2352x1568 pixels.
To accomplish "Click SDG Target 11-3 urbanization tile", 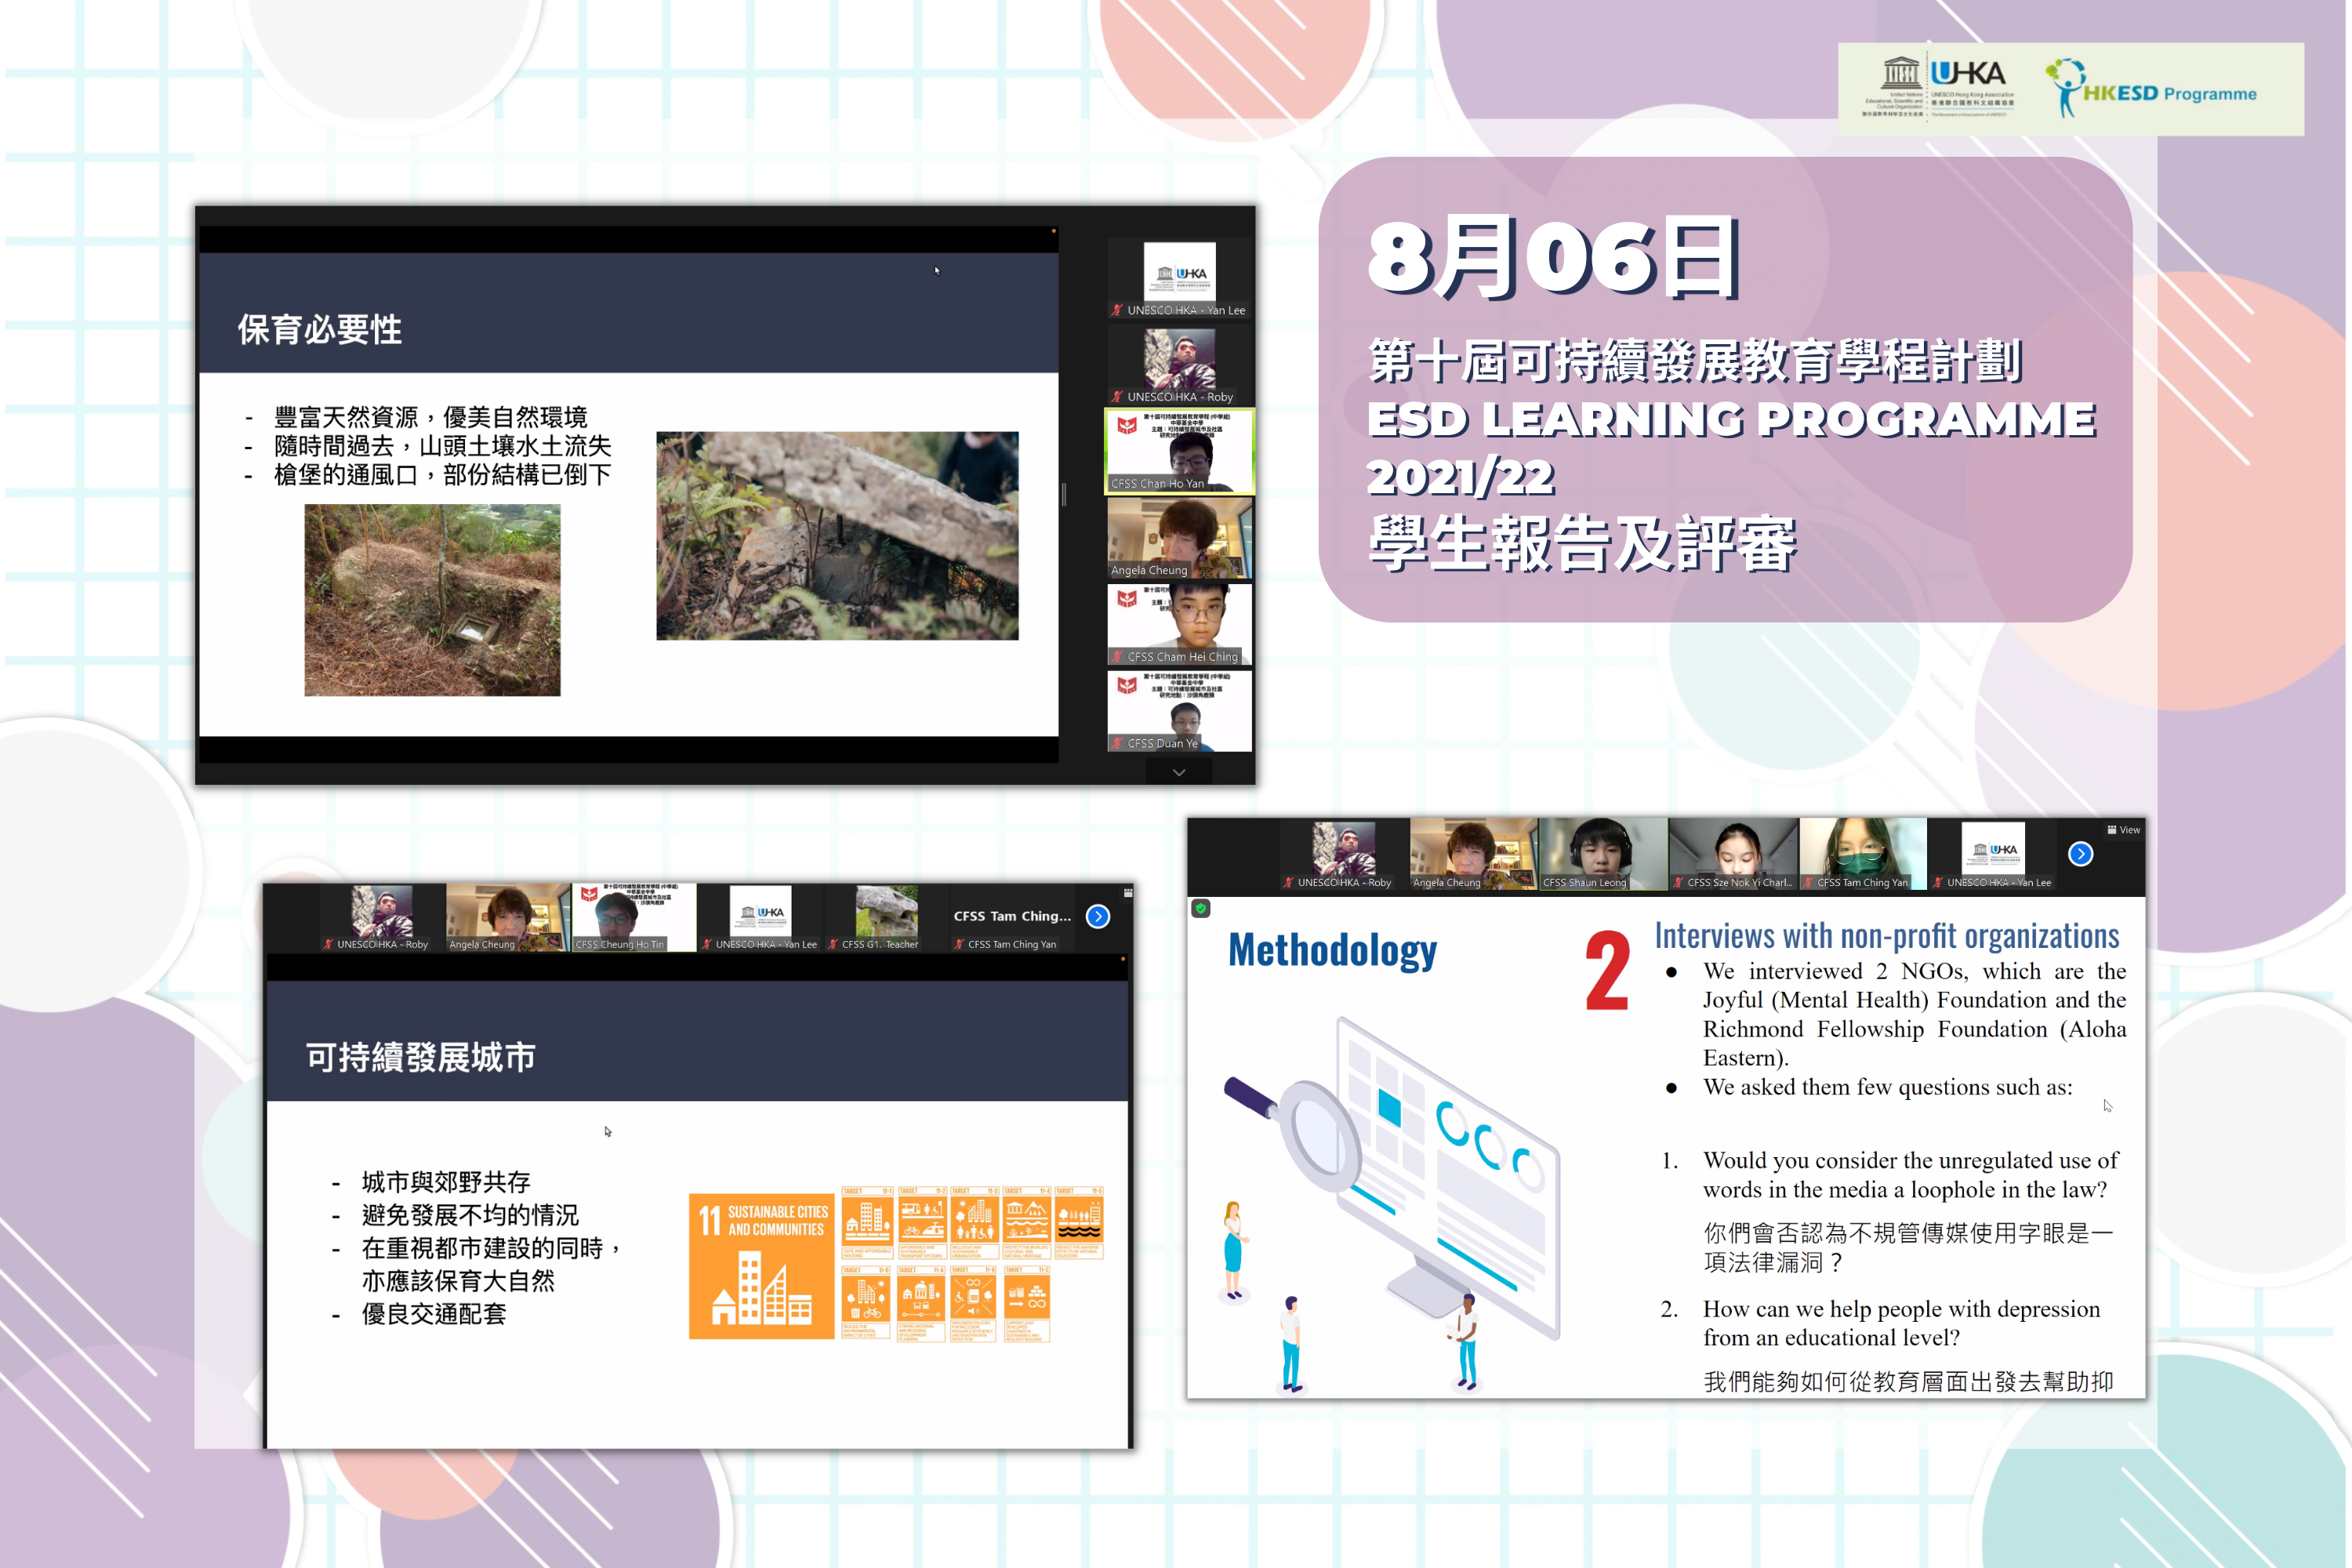I will [974, 1223].
